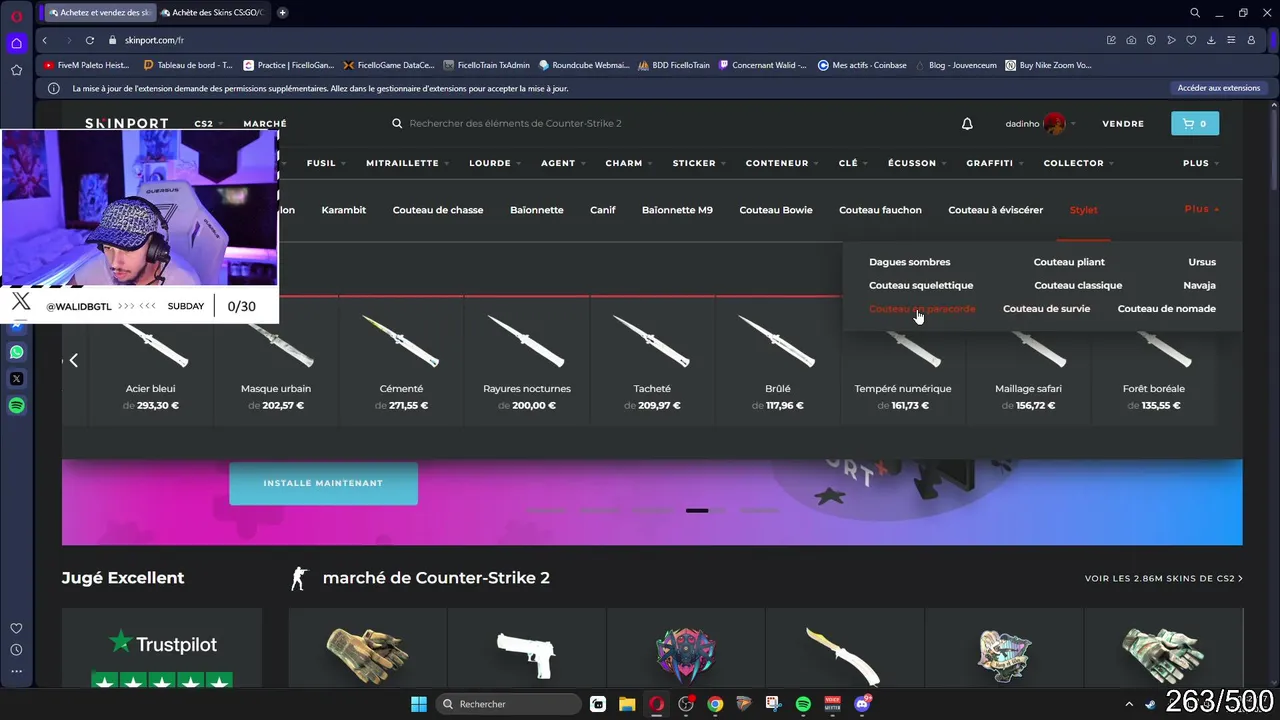Click the Skinport logo
The width and height of the screenshot is (1280, 720).
pyautogui.click(x=127, y=124)
